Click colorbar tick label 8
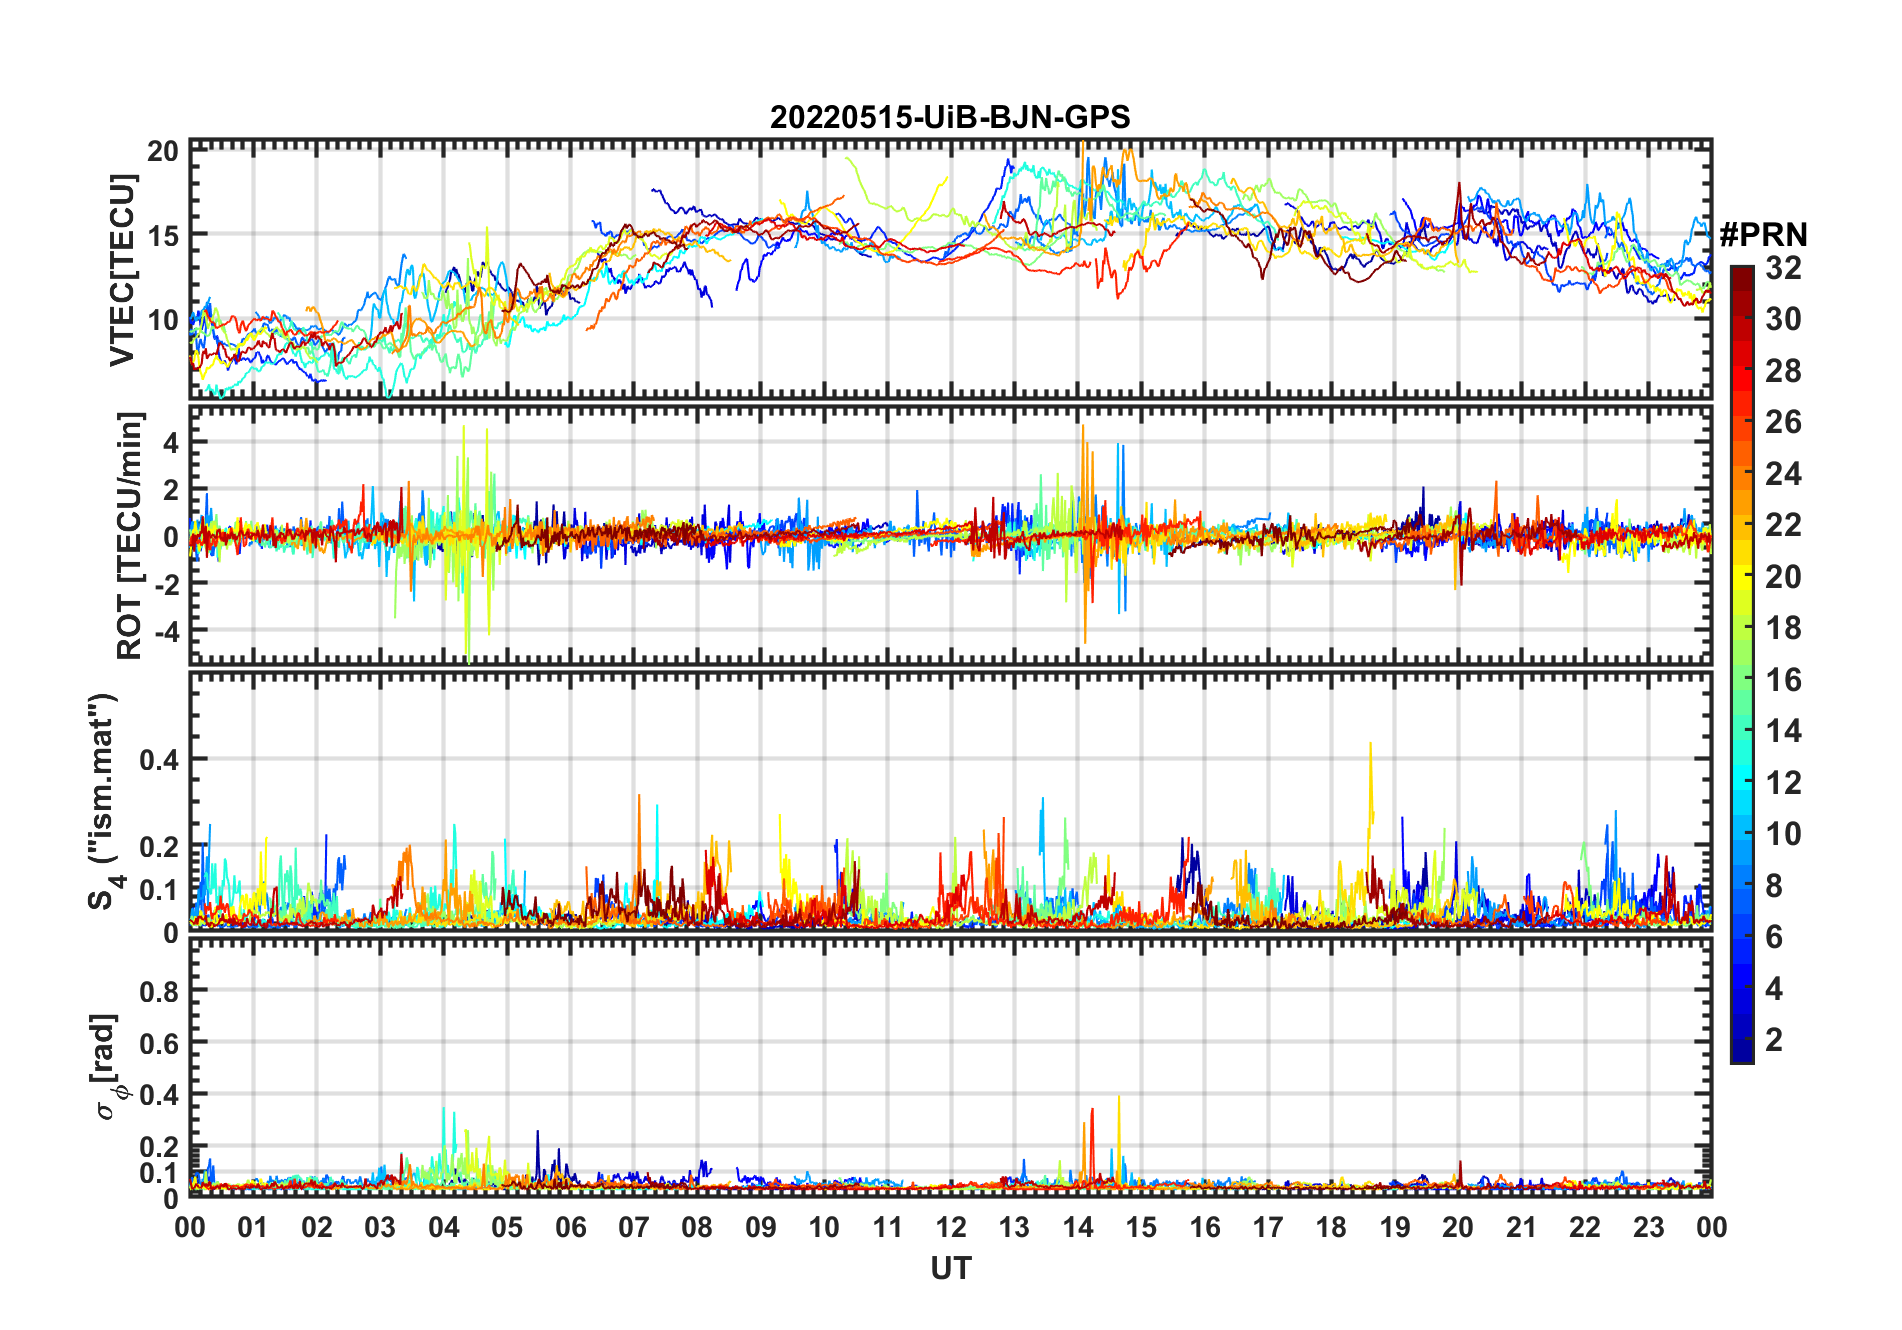Screen dimensions: 1902x1330 (x=1774, y=886)
